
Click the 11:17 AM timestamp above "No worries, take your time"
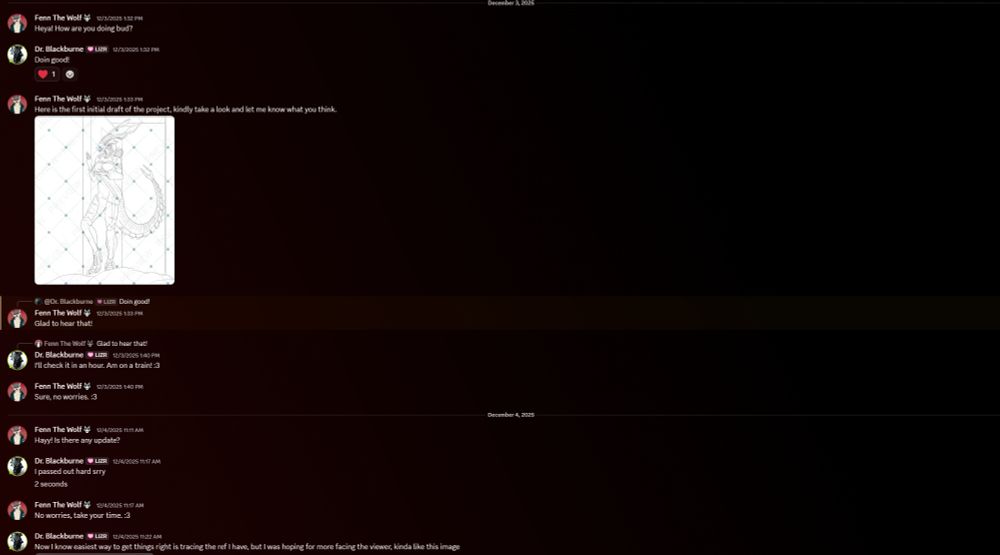click(x=120, y=505)
